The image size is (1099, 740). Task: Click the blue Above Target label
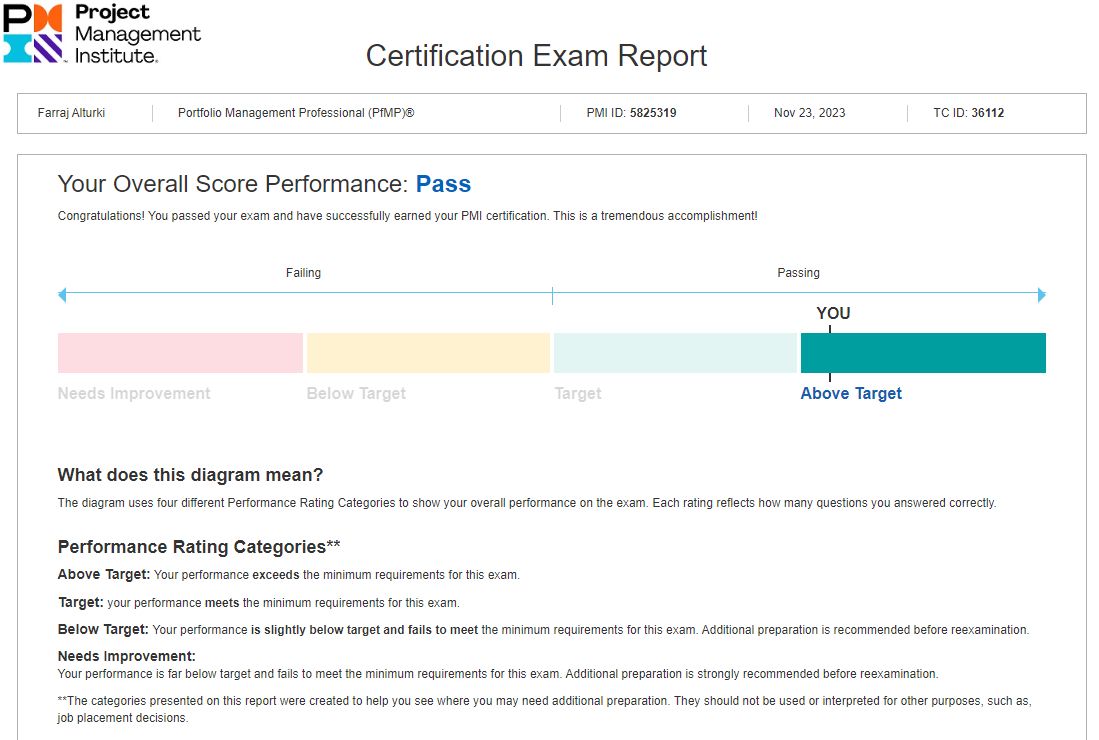pyautogui.click(x=851, y=394)
